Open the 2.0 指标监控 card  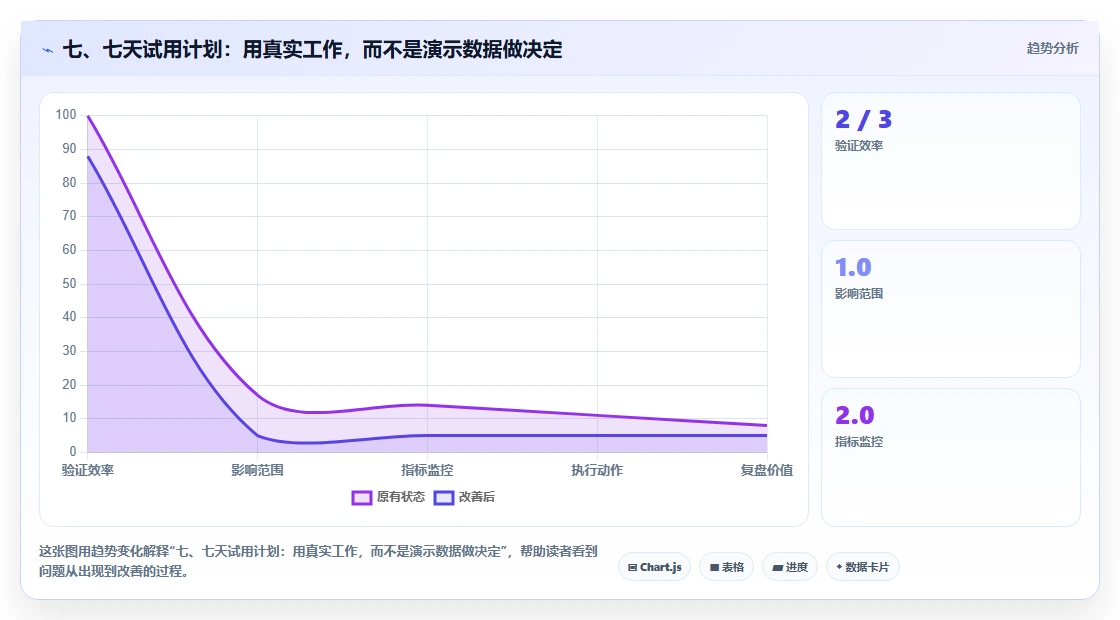(x=951, y=457)
